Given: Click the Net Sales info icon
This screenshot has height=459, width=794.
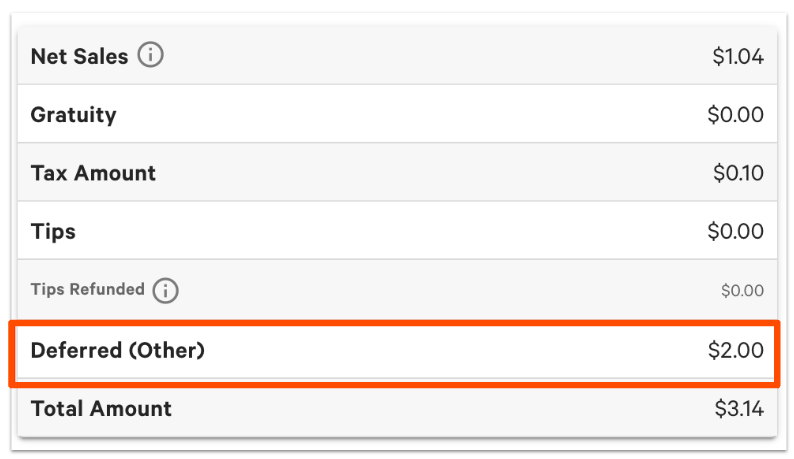Looking at the screenshot, I should click(x=150, y=56).
